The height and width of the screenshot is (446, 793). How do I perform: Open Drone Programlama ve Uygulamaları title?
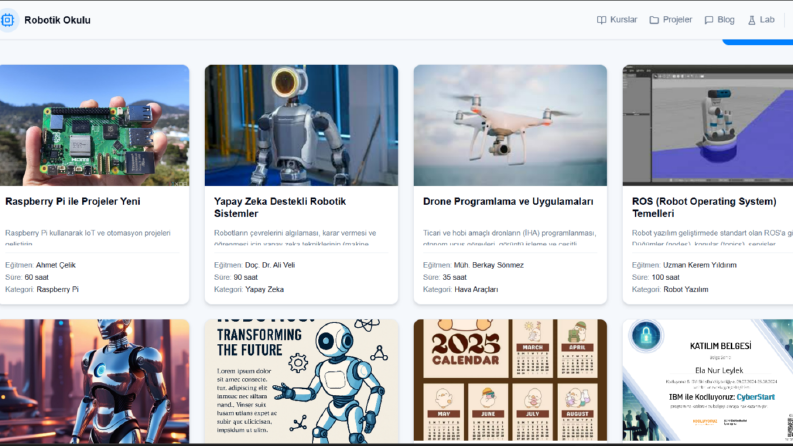508,201
